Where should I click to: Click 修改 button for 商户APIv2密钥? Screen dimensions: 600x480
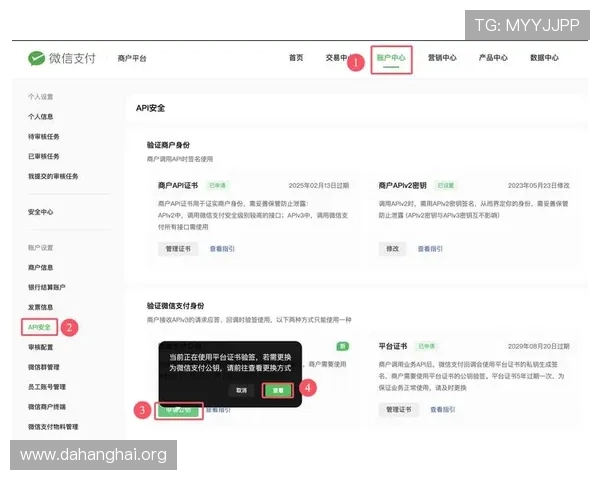click(x=392, y=249)
